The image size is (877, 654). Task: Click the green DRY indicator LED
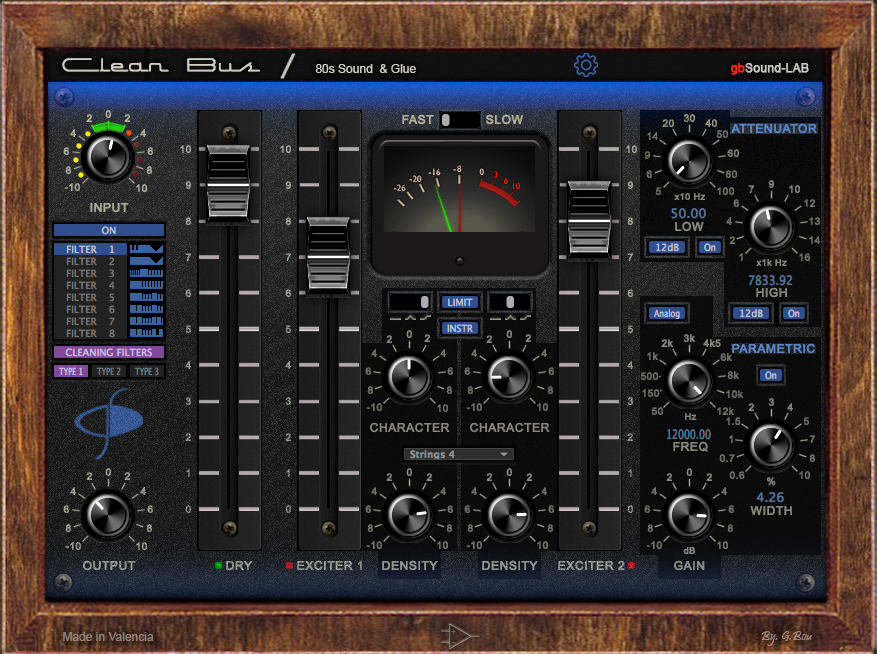pyautogui.click(x=220, y=565)
